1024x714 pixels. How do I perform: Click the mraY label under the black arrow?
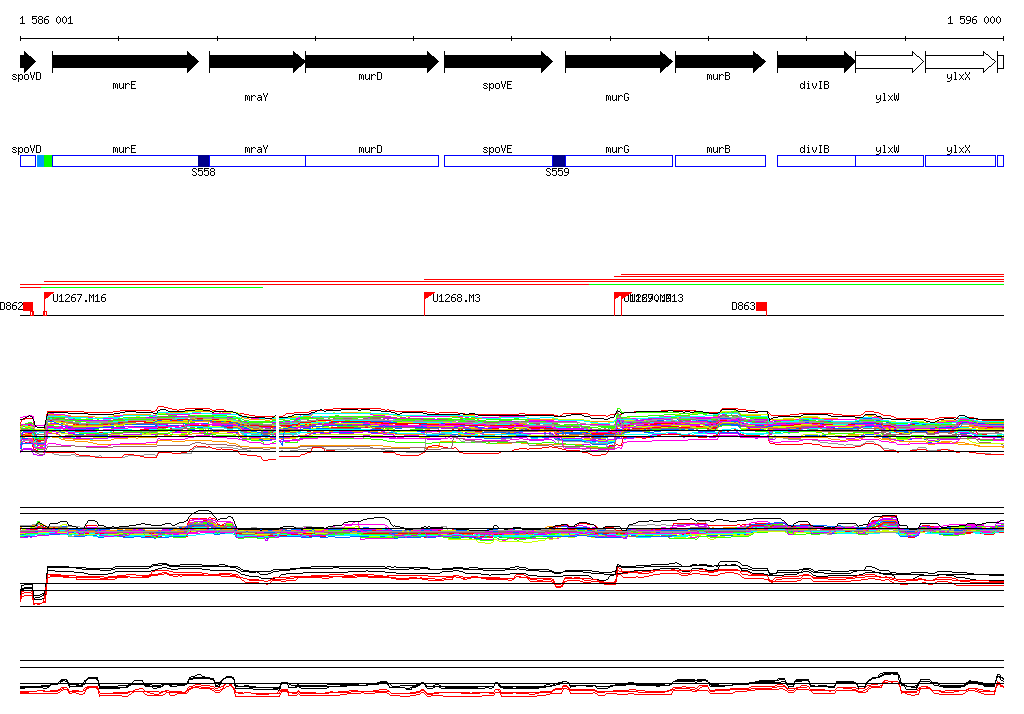click(x=256, y=97)
